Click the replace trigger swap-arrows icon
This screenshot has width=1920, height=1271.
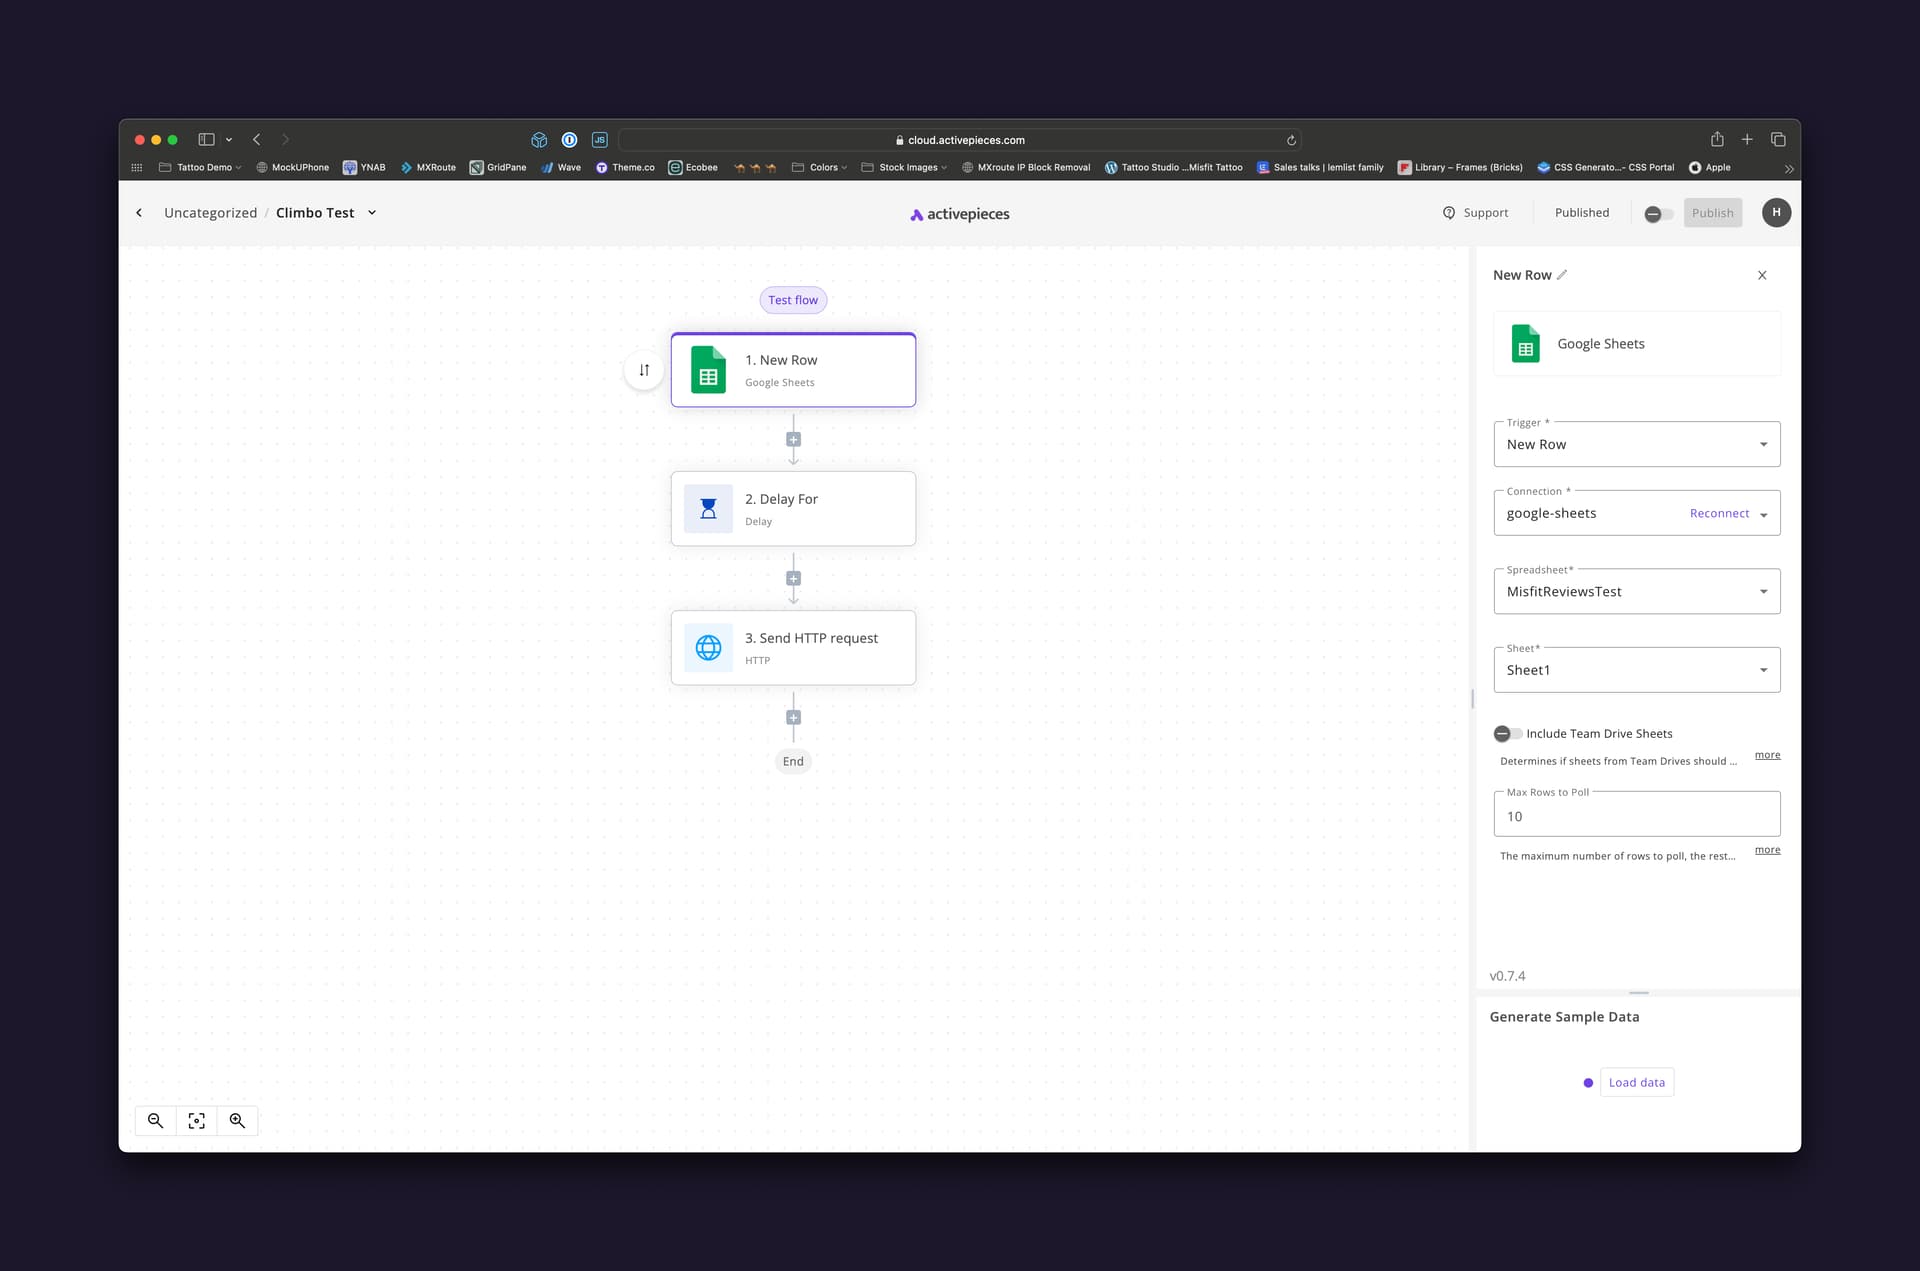(644, 370)
